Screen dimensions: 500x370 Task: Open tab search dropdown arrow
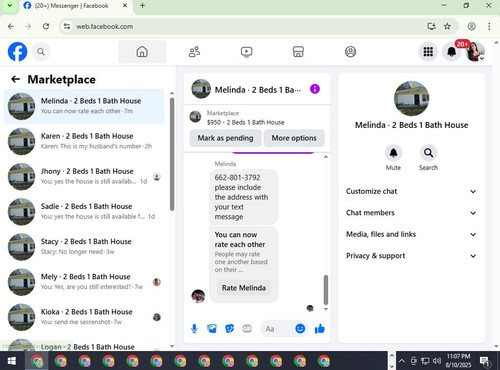click(10, 6)
